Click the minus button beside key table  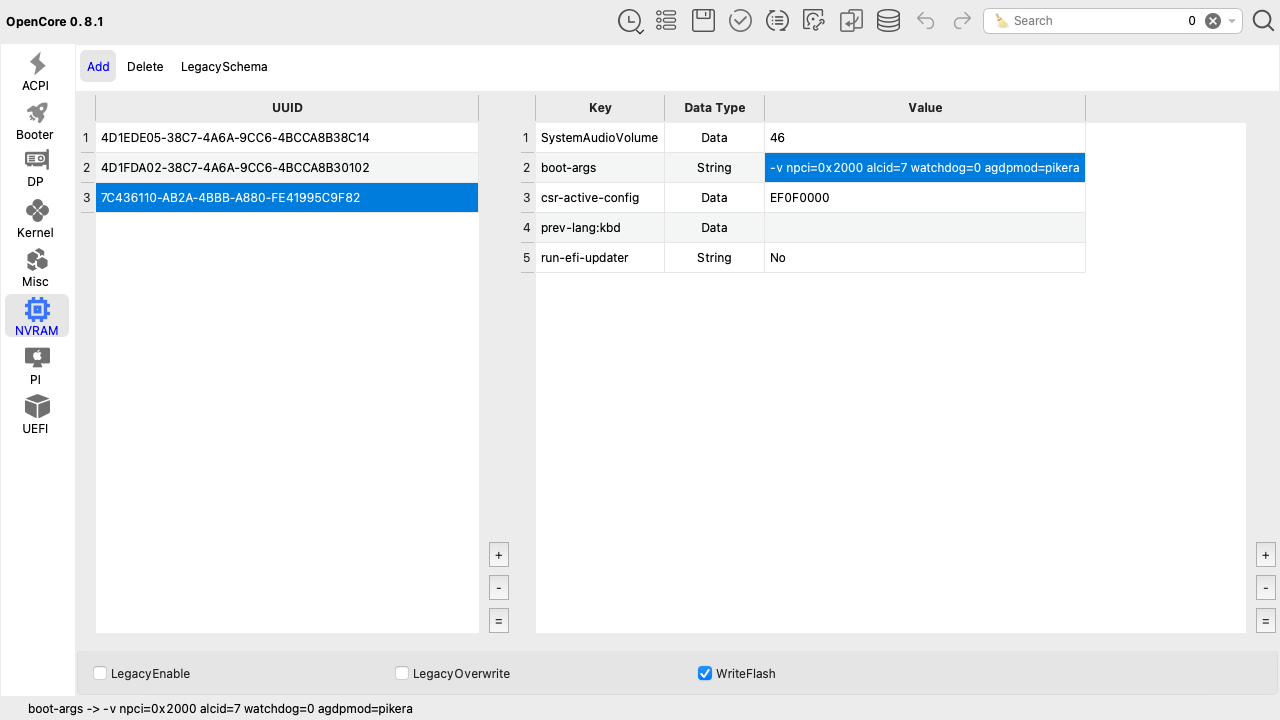(x=1266, y=587)
